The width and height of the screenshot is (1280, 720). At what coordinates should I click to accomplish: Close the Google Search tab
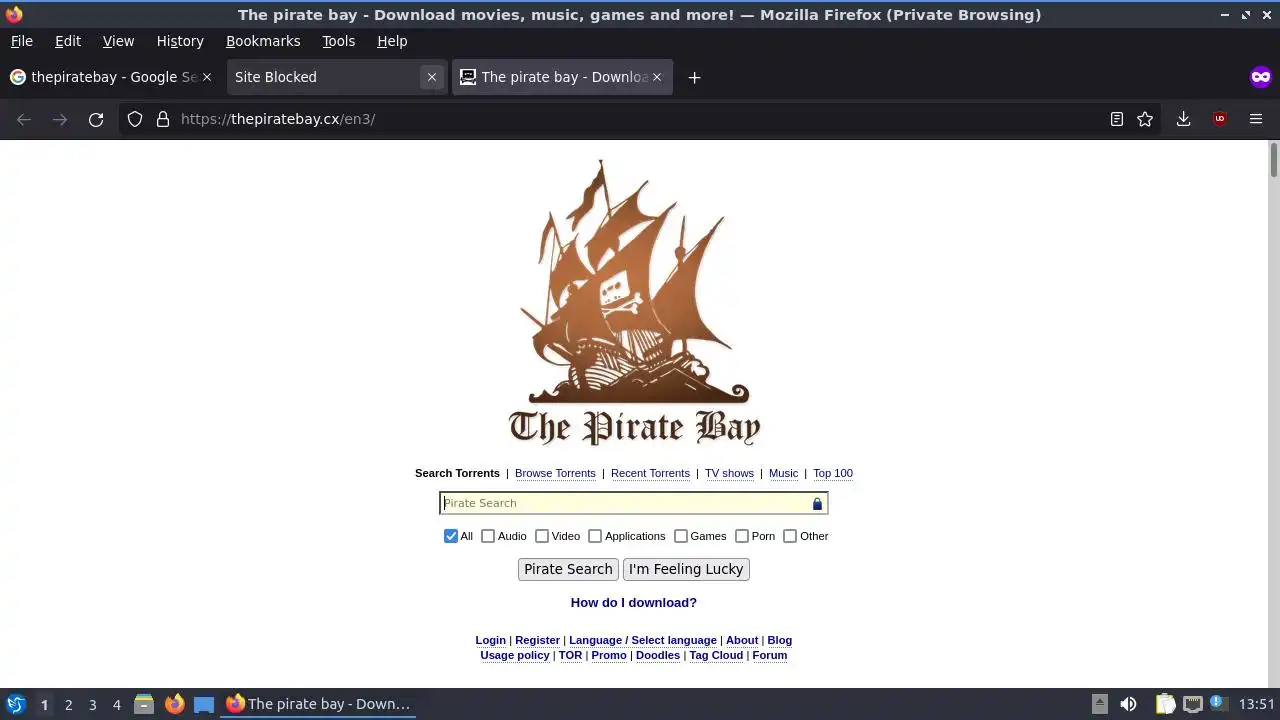coord(207,77)
